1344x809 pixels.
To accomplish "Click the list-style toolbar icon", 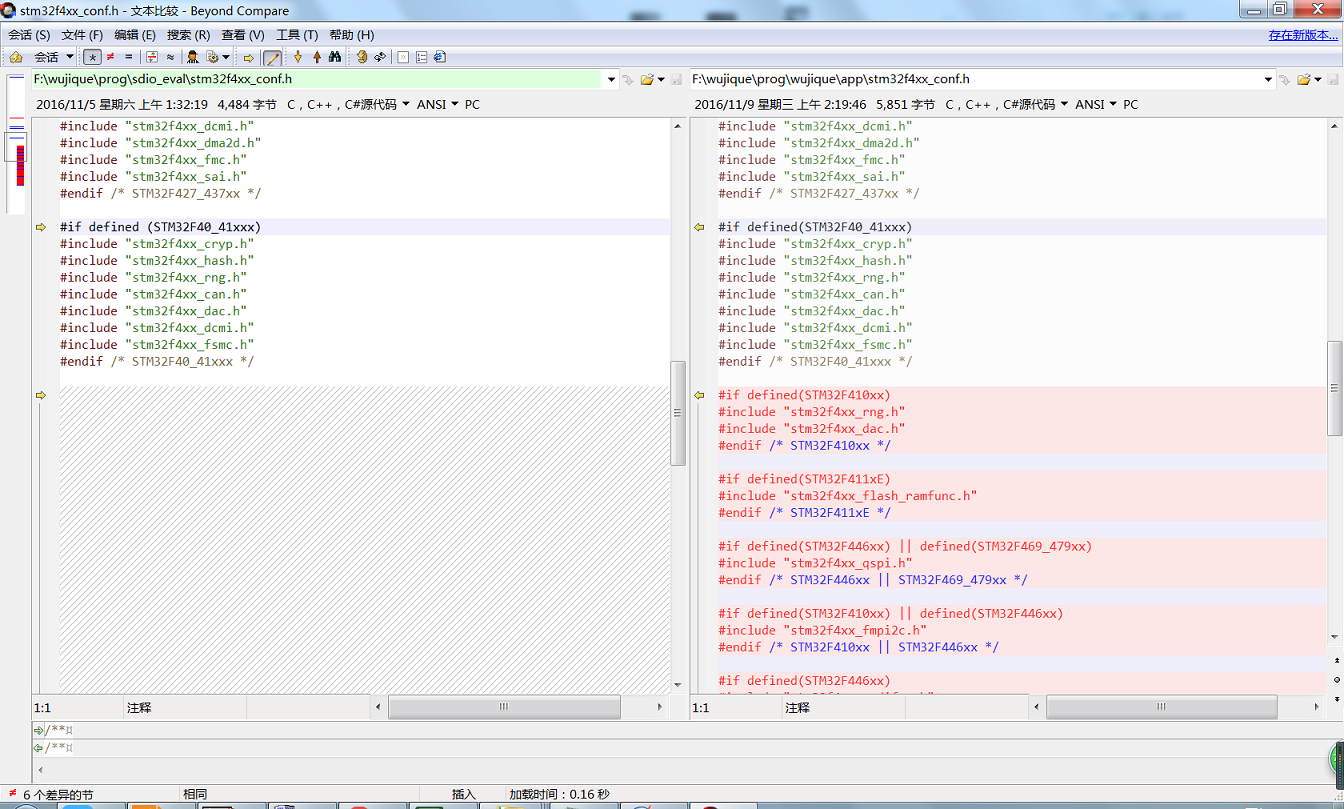I will coord(421,57).
